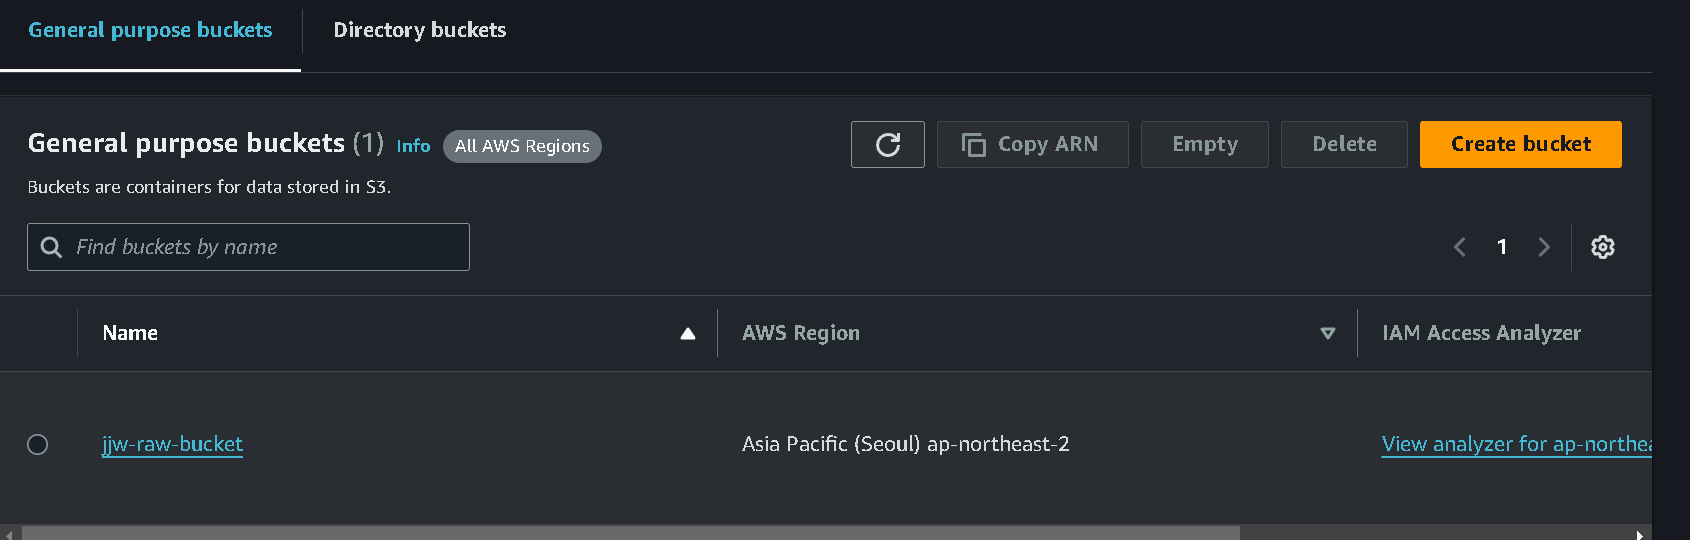Sort by AWS Region dropdown arrow
Viewport: 1690px width, 540px height.
tap(1328, 334)
